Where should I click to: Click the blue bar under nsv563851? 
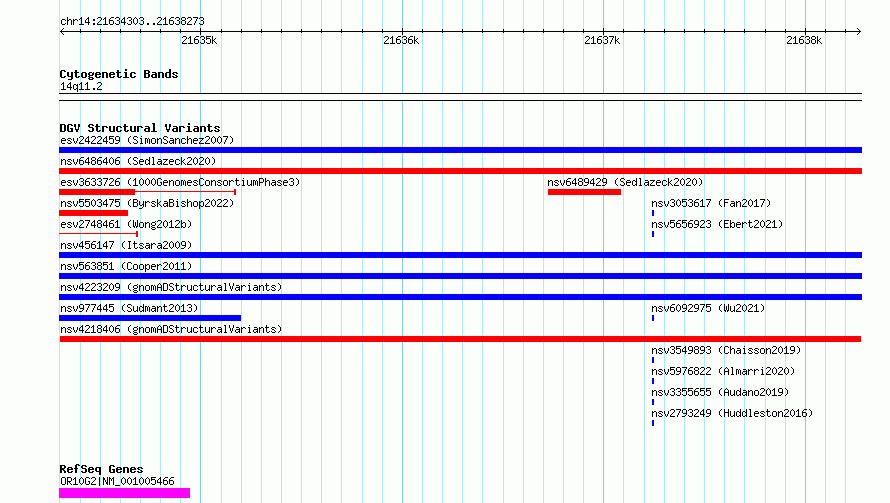click(460, 276)
